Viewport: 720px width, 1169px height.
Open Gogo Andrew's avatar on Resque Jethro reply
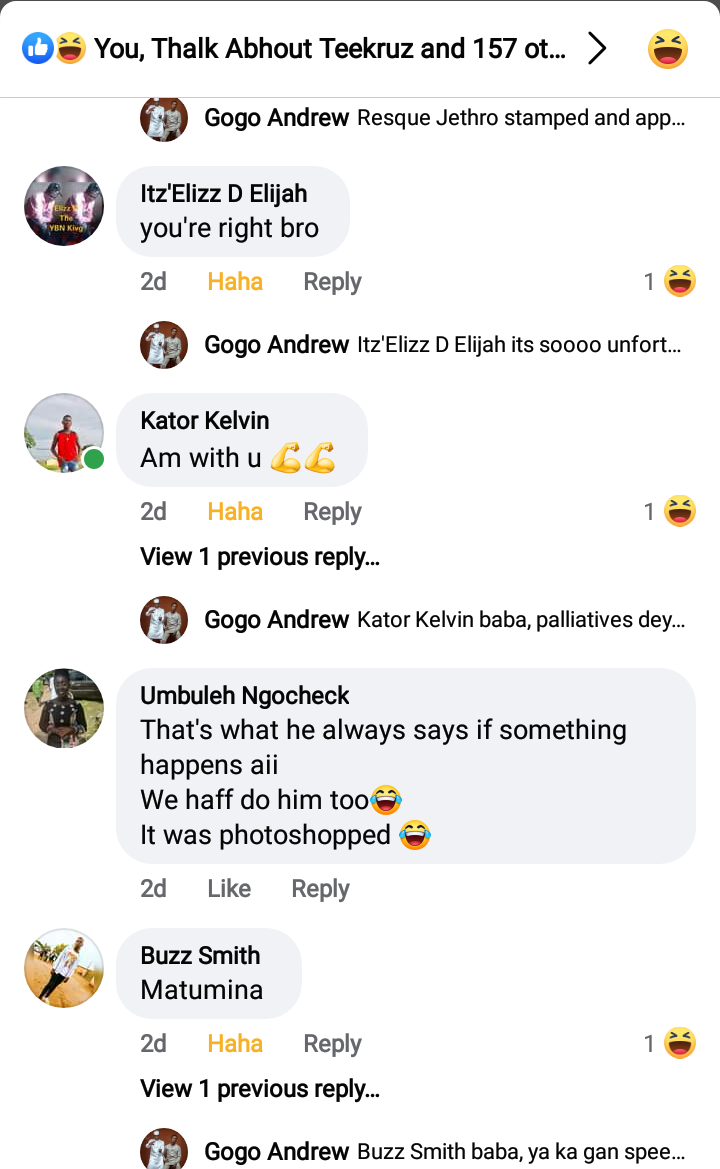164,118
